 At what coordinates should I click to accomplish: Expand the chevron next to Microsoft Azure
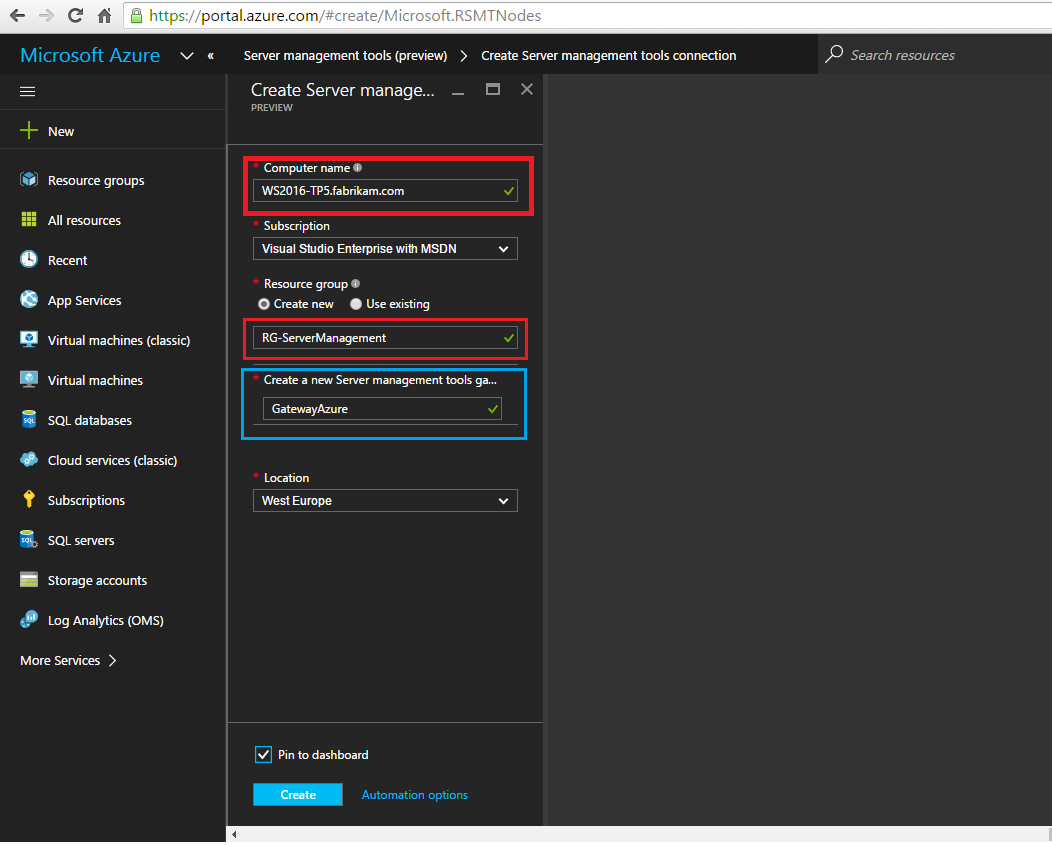tap(187, 56)
